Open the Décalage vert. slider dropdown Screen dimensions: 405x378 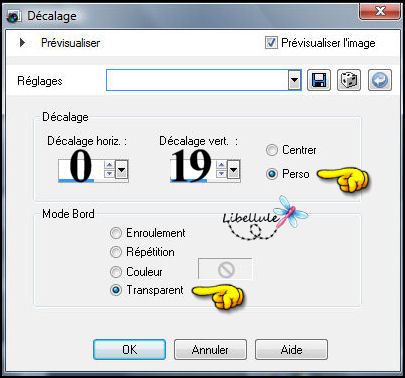234,171
